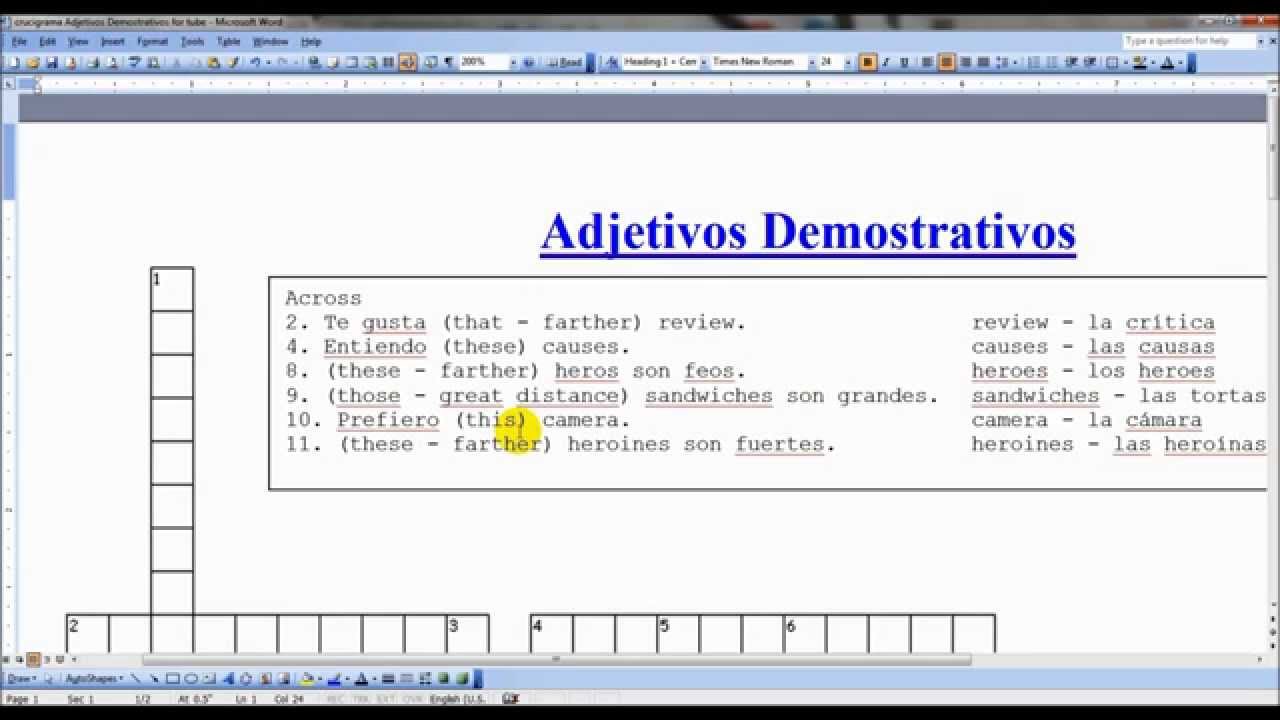The width and height of the screenshot is (1280, 720).
Task: Open the Edit menu
Action: click(47, 42)
